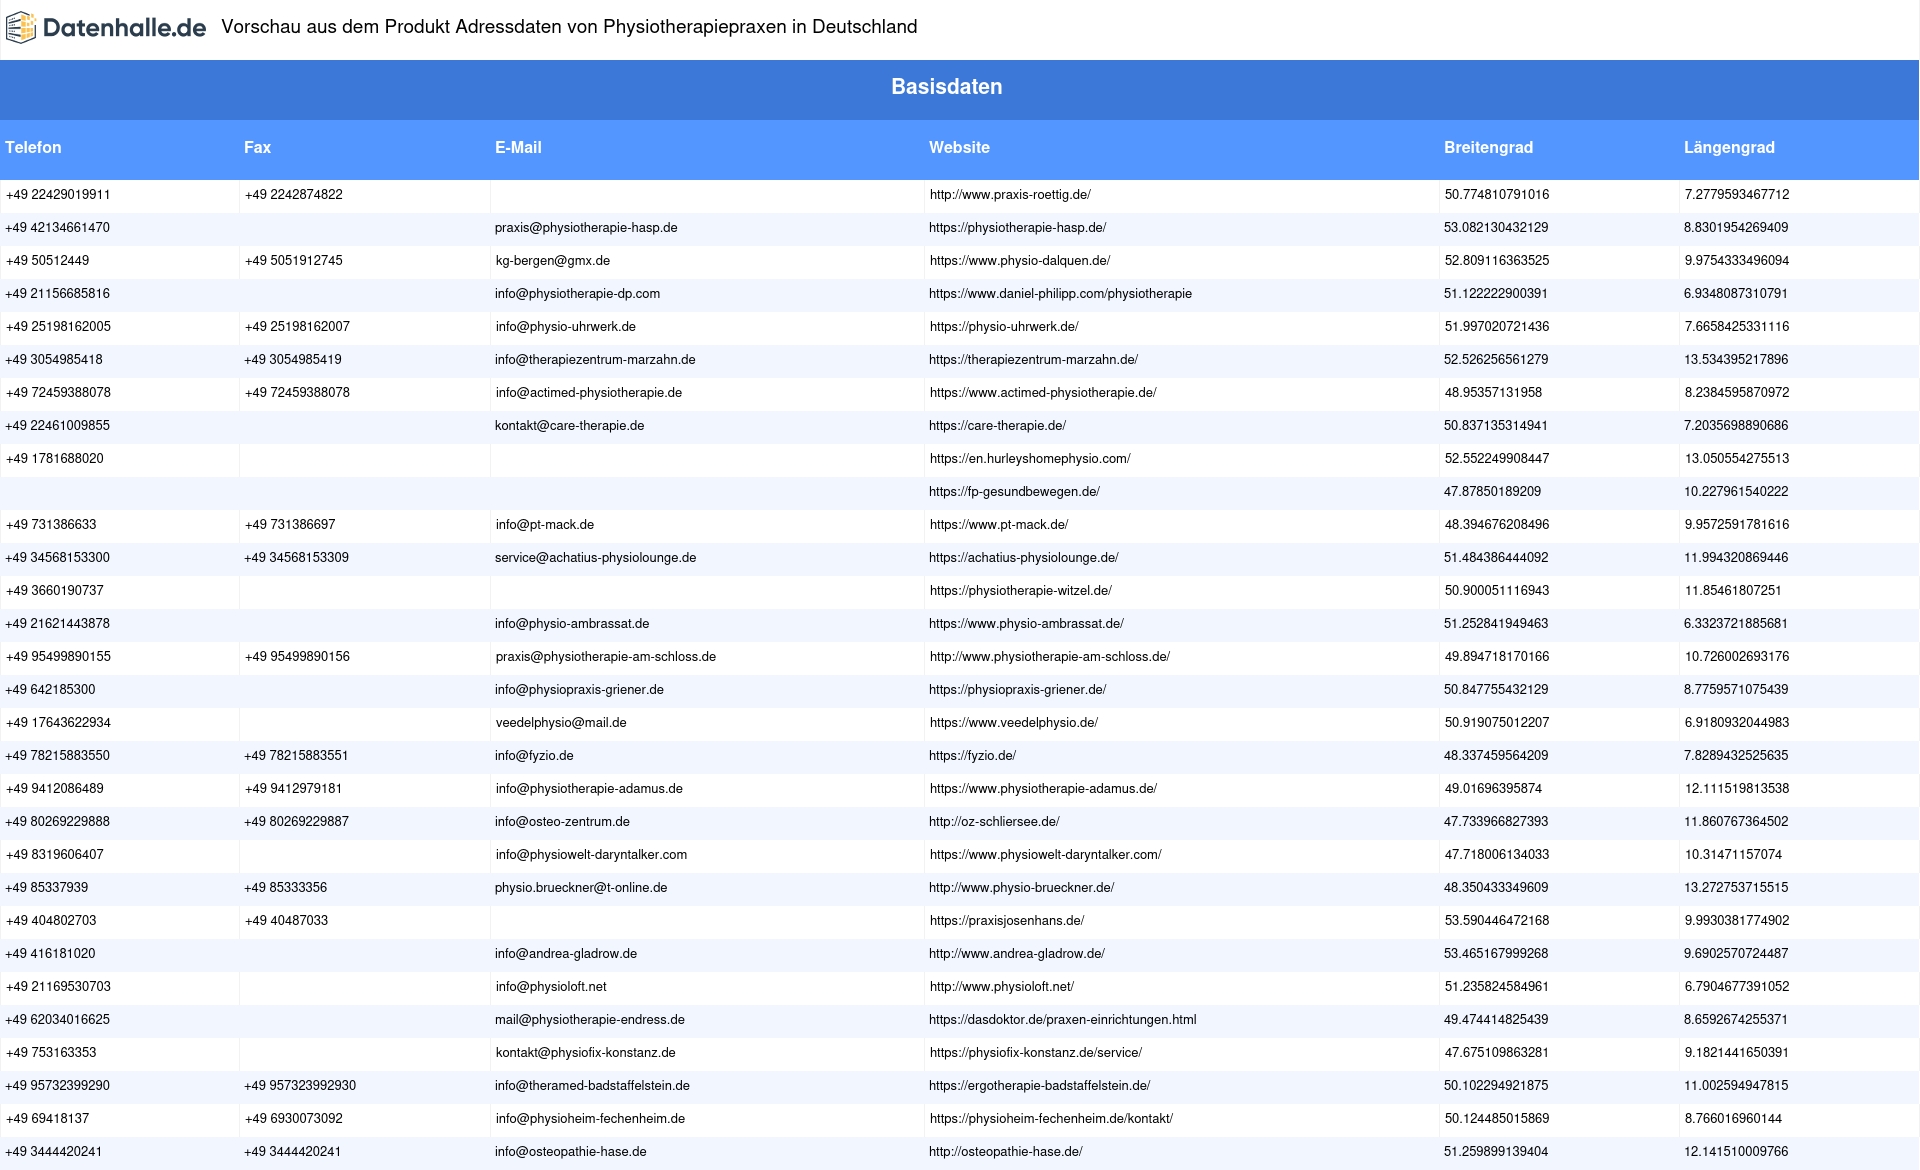Open https://www.daniel-philipp.com/physiotherapie link
Viewport: 1920px width, 1170px height.
point(1060,294)
